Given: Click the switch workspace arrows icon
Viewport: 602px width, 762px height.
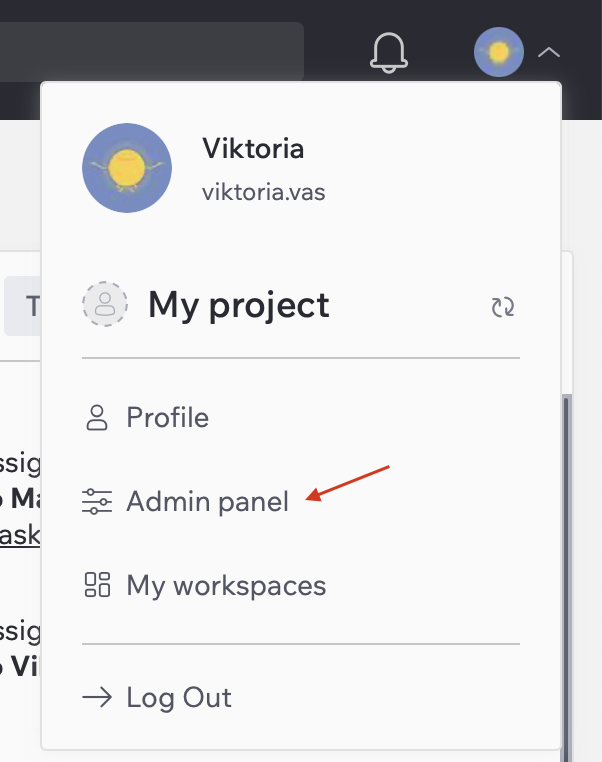Looking at the screenshot, I should 503,307.
